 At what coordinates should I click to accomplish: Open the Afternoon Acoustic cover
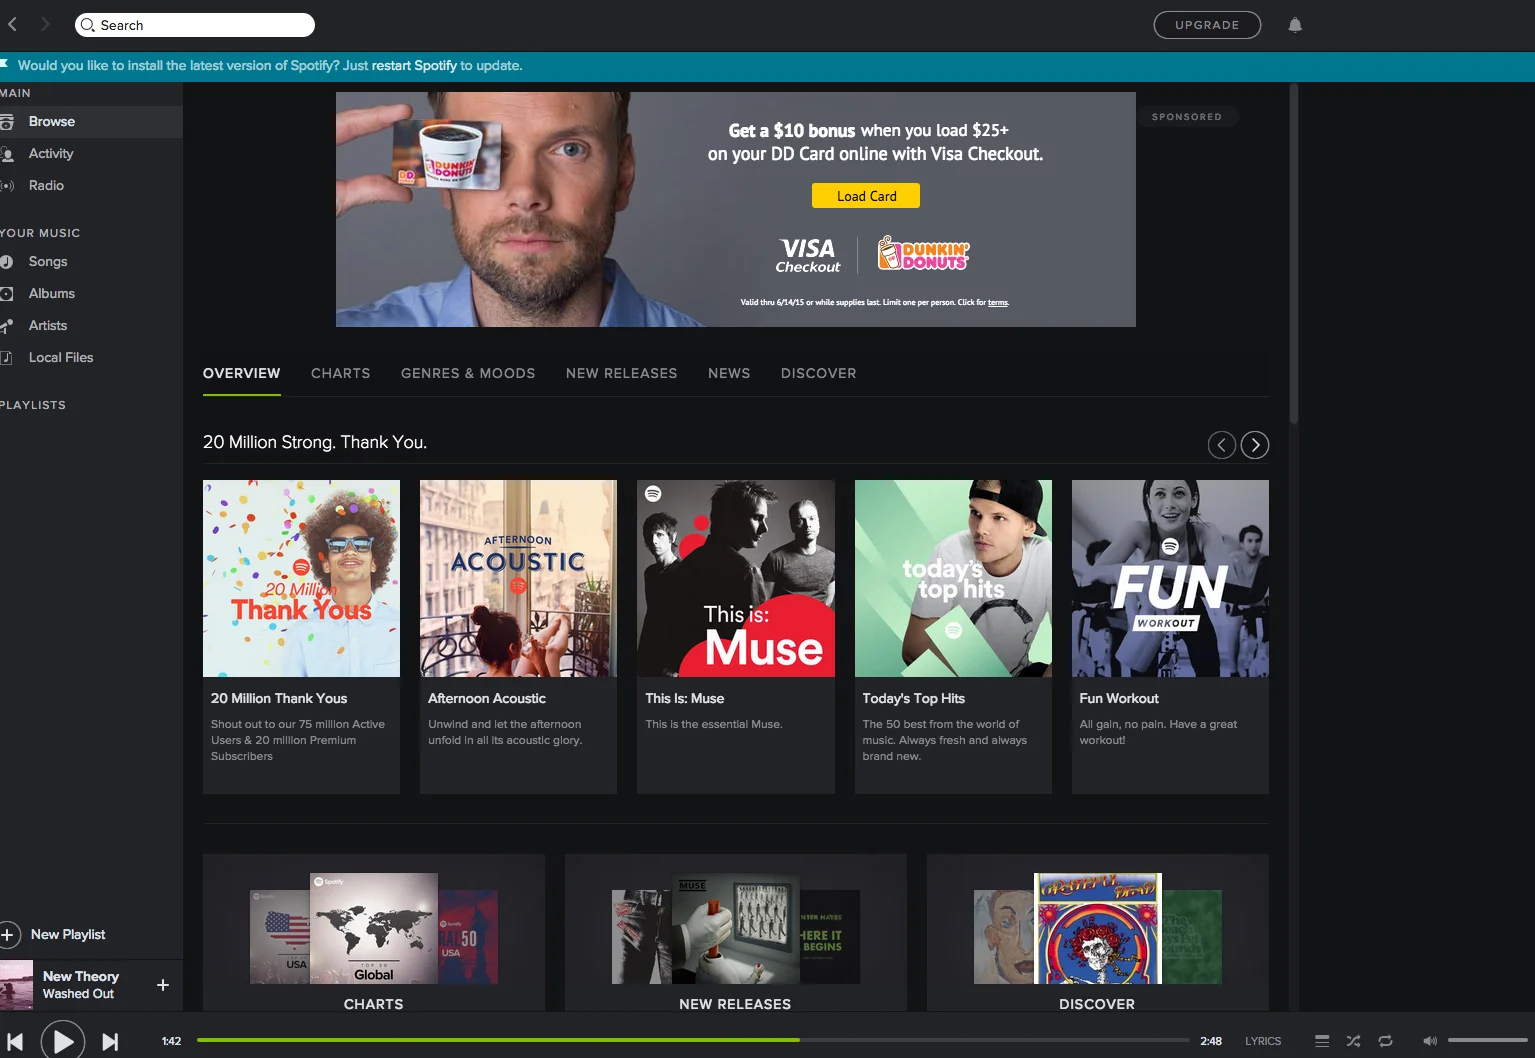[518, 578]
